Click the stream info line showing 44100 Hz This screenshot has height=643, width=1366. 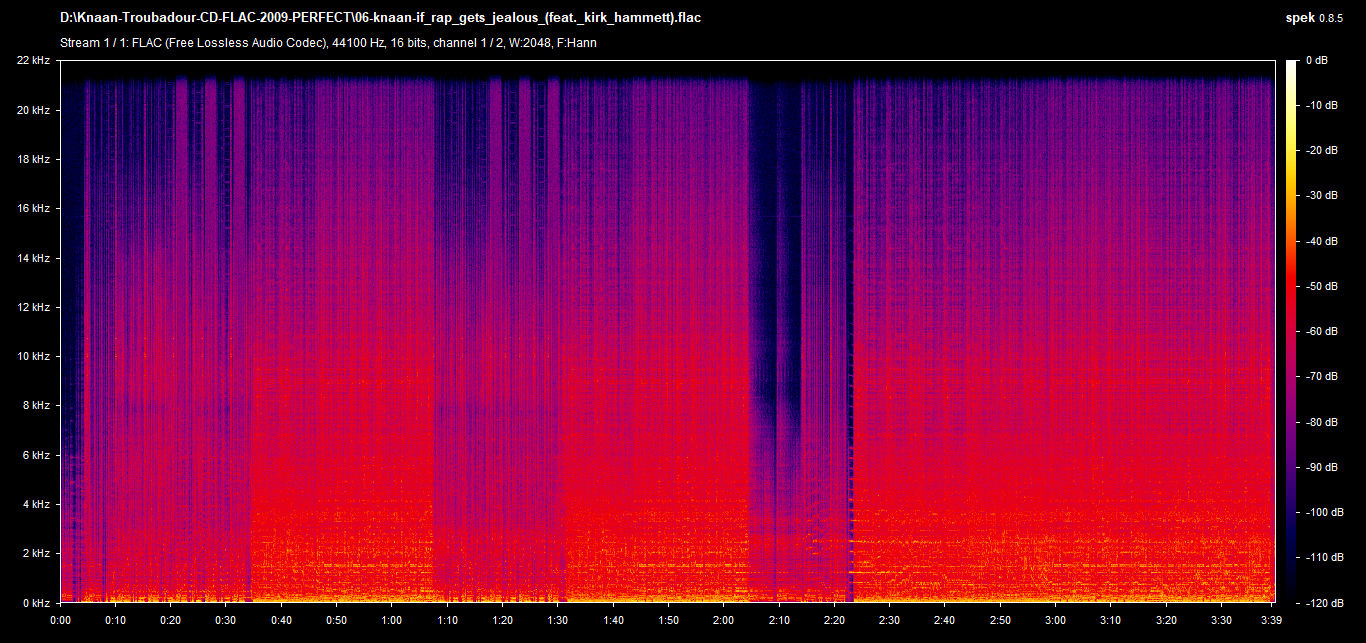[x=329, y=43]
